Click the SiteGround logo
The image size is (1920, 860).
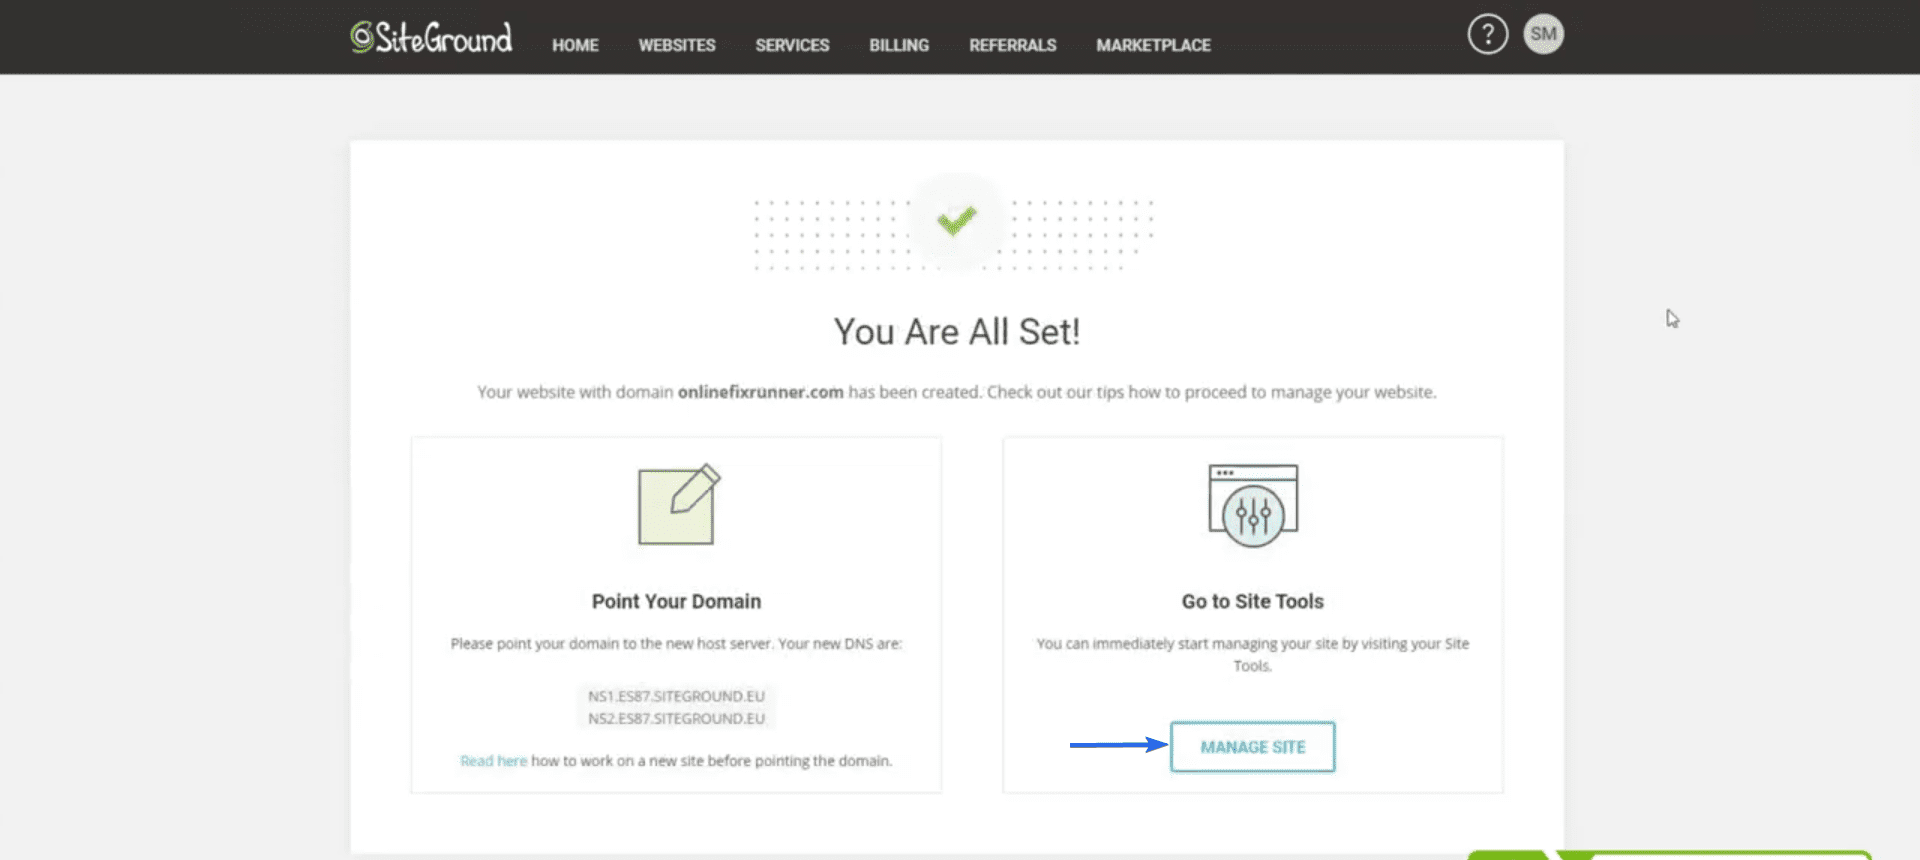pyautogui.click(x=431, y=38)
